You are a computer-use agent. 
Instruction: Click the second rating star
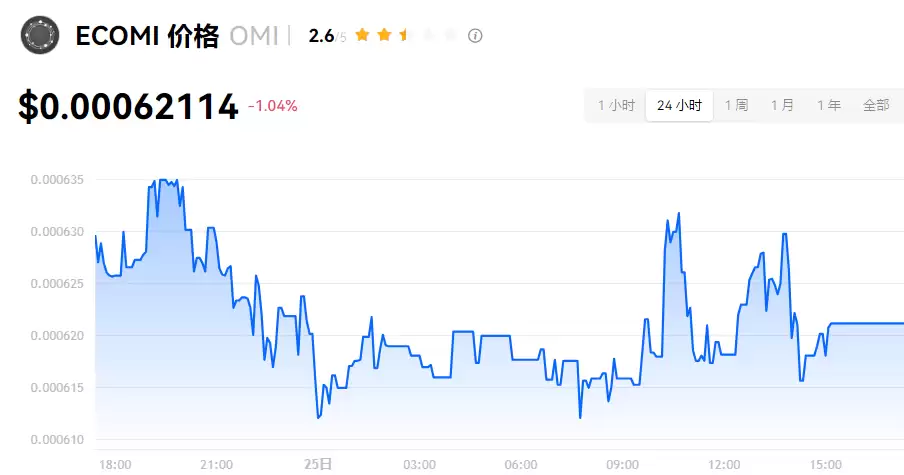(384, 36)
